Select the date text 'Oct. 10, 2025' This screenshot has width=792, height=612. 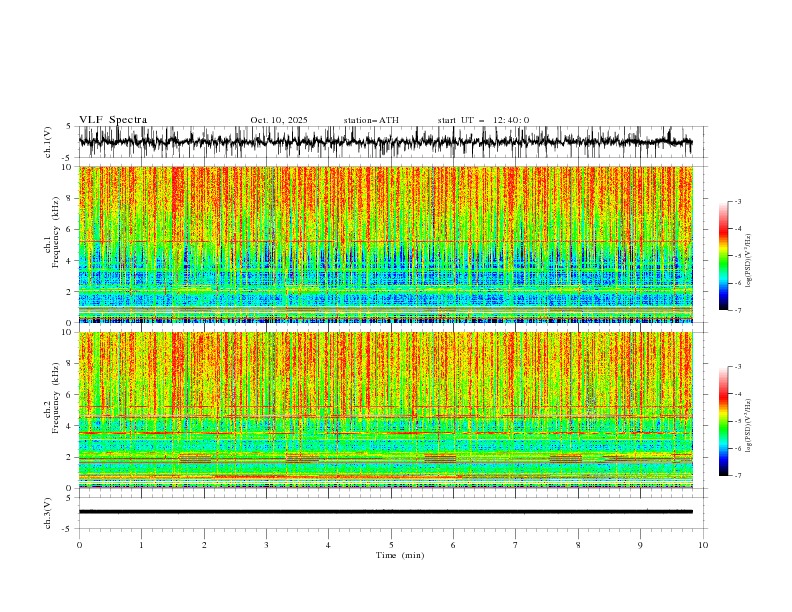(x=279, y=120)
